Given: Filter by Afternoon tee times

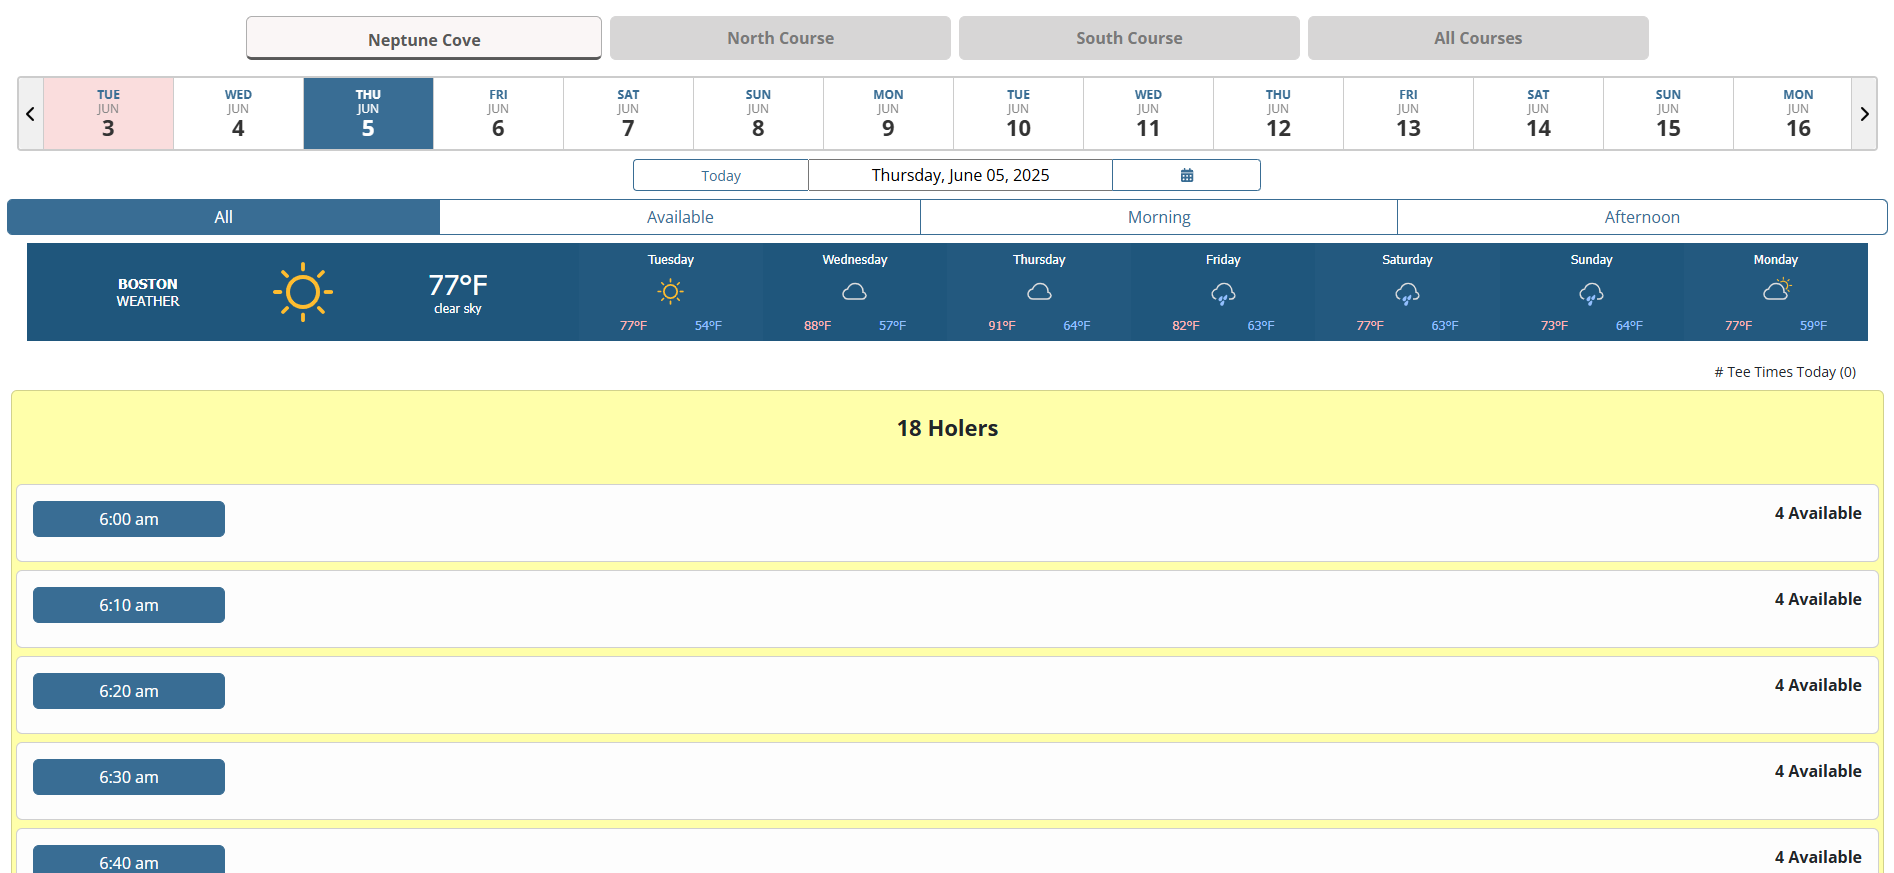Looking at the screenshot, I should 1642,217.
